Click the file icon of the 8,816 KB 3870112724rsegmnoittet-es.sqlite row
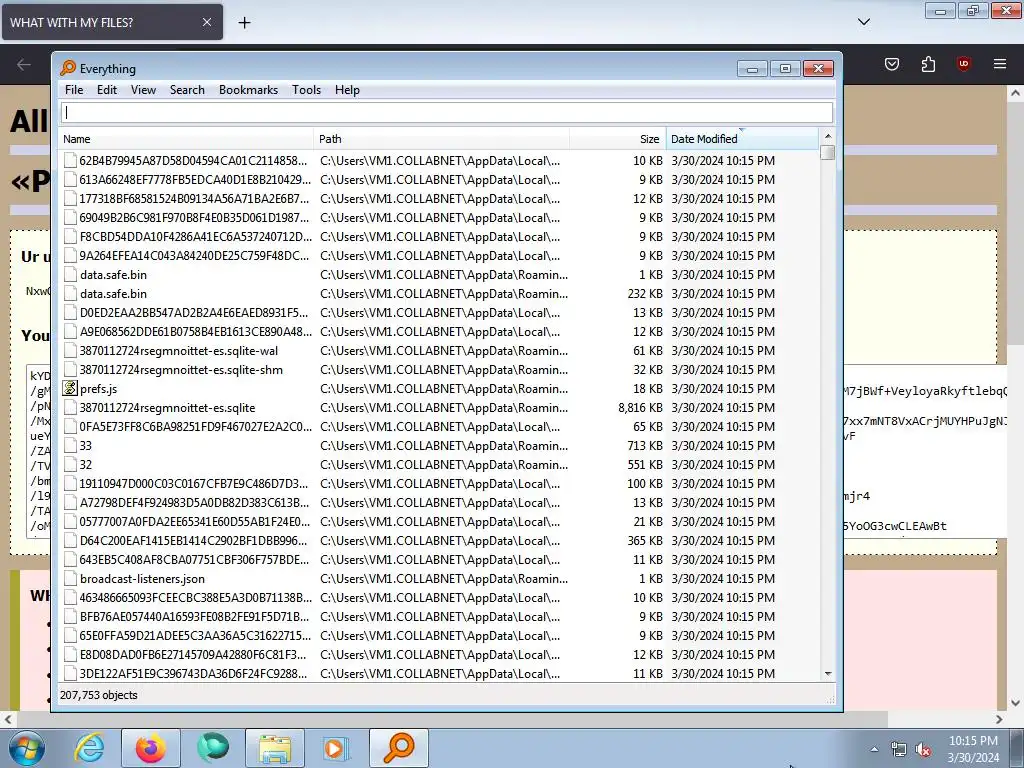Screen dimensions: 1024x768 pos(70,408)
